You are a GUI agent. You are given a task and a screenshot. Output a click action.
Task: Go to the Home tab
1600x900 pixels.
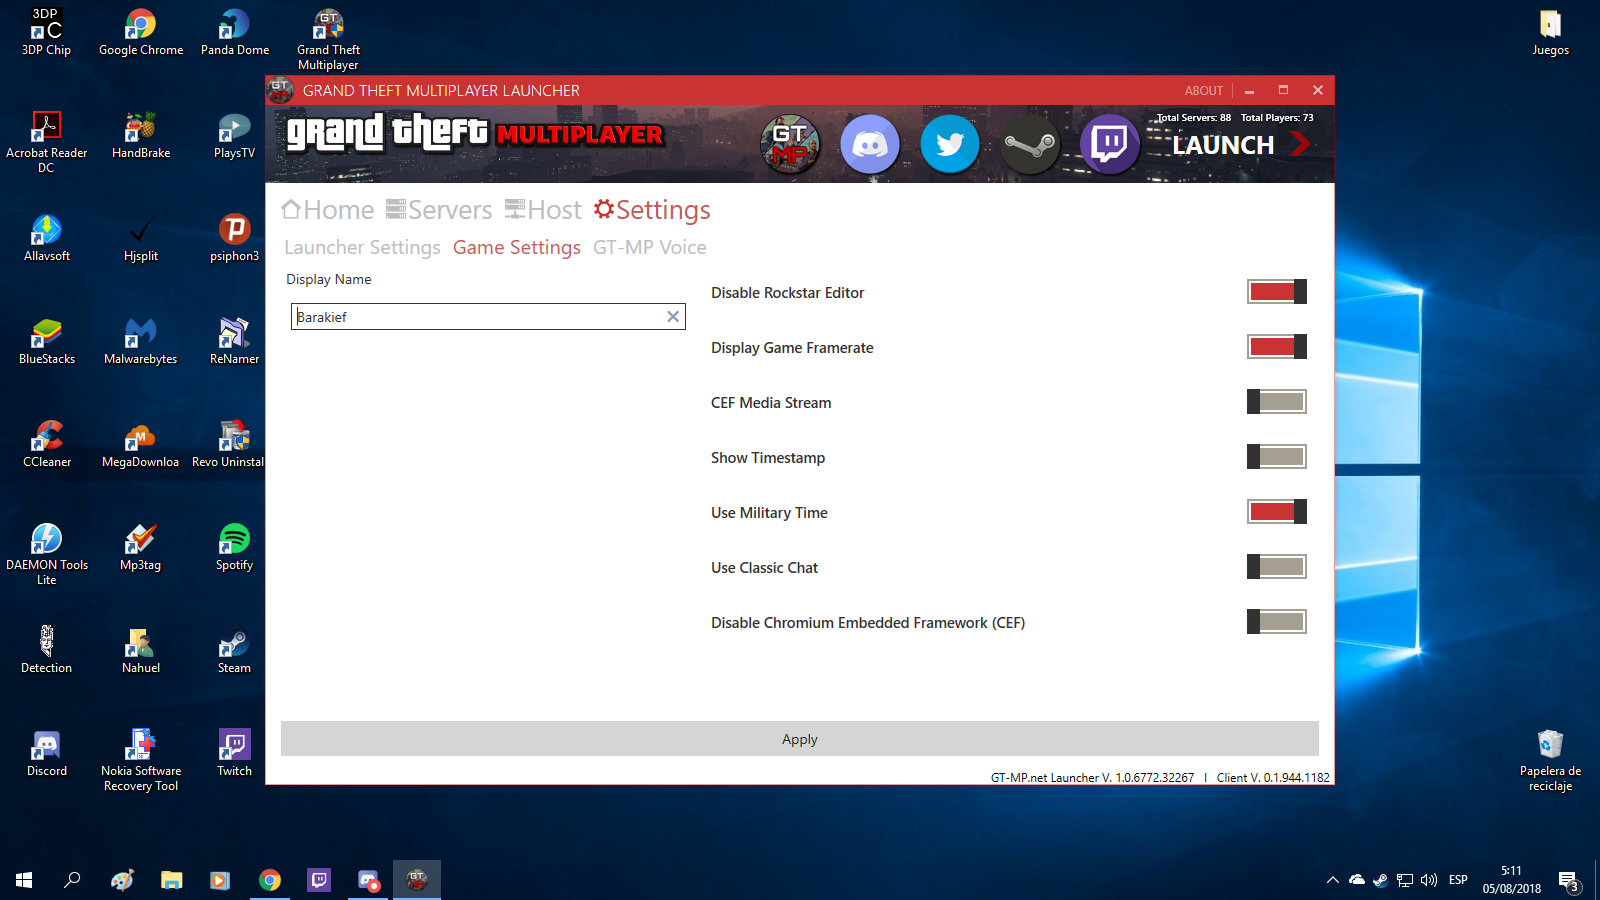point(328,210)
